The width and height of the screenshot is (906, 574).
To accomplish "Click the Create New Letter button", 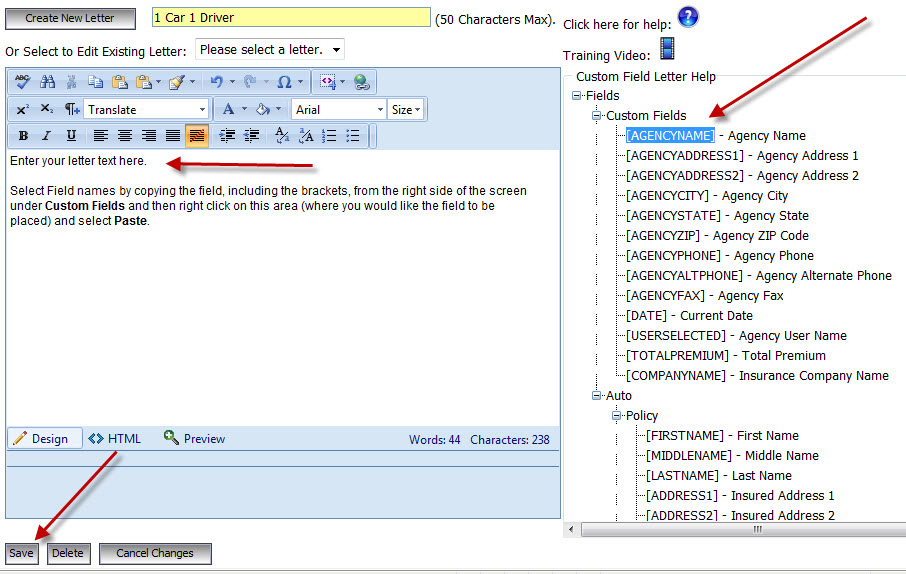I will [70, 17].
